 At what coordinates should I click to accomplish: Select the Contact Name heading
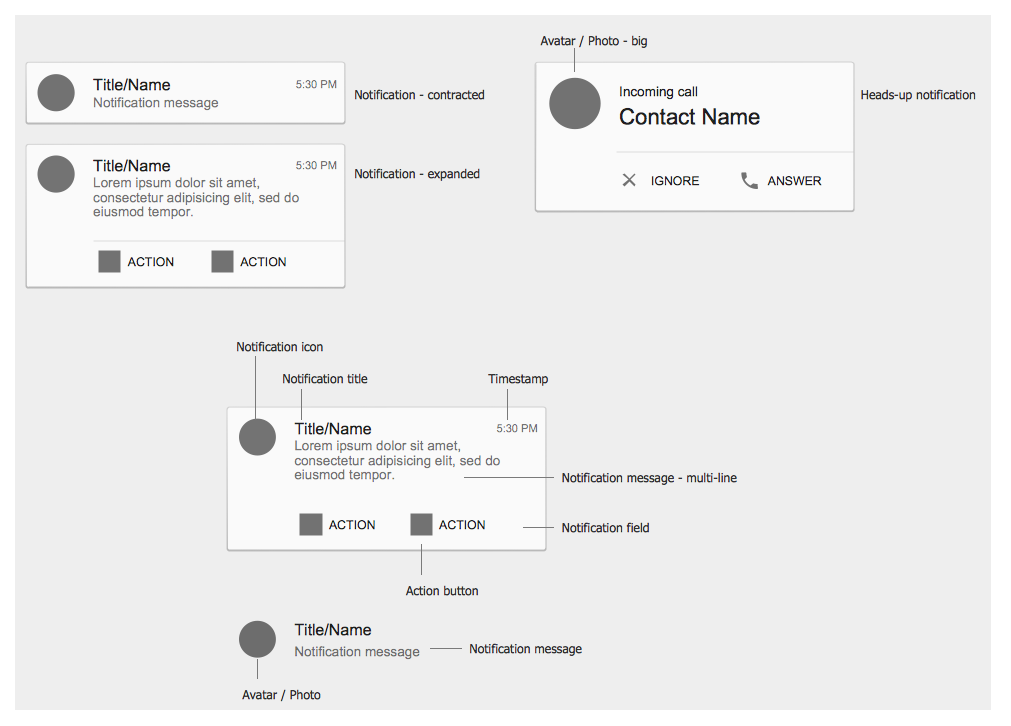689,117
